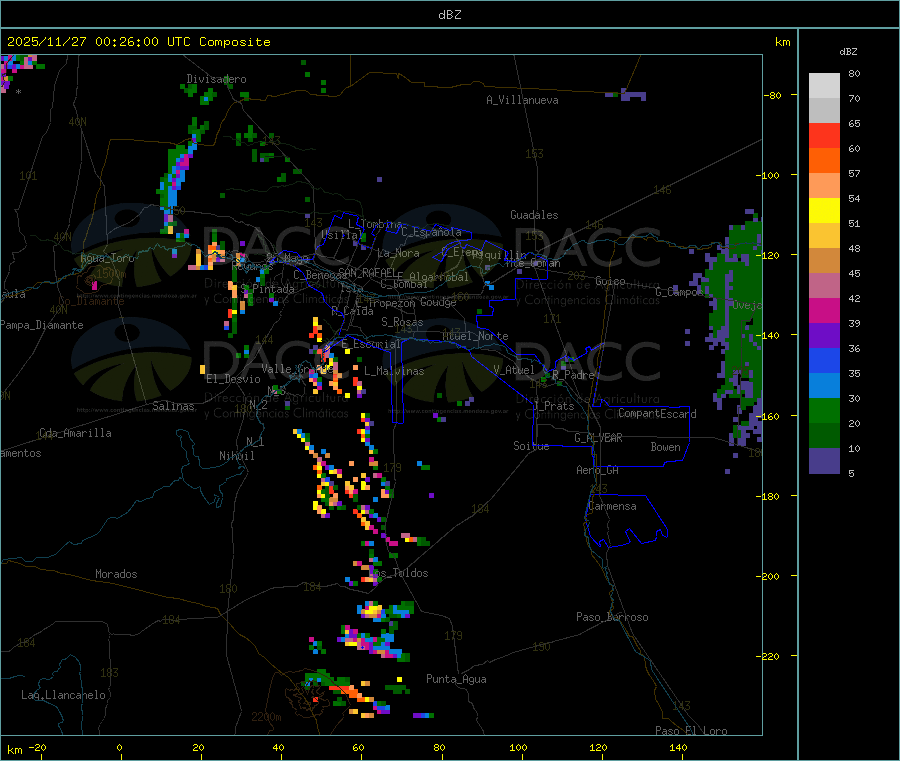The height and width of the screenshot is (761, 900).
Task: Click the Soitue map label
Action: 531,446
